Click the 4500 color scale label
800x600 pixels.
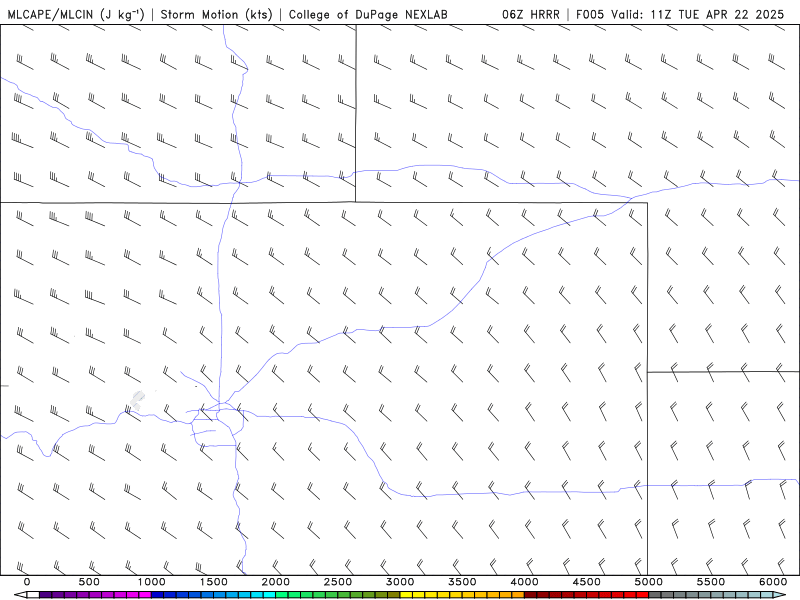click(x=587, y=582)
